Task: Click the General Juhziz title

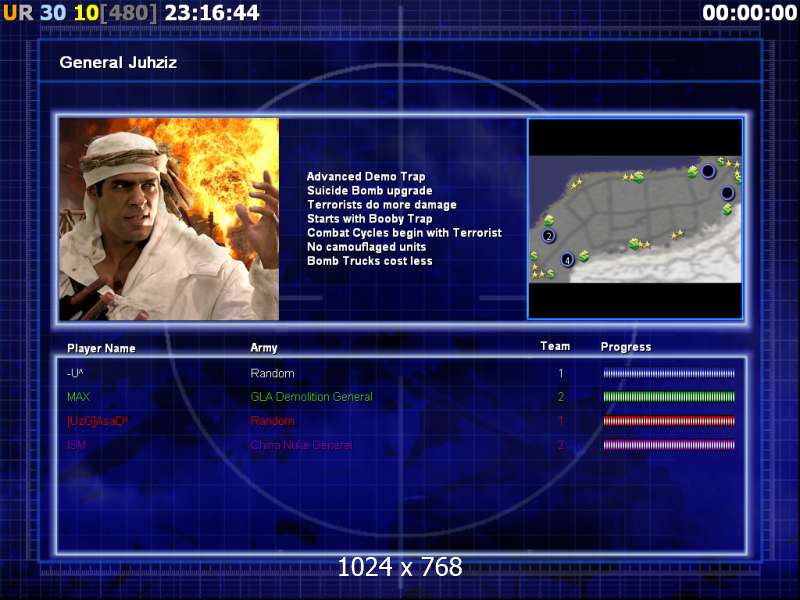Action: click(118, 63)
